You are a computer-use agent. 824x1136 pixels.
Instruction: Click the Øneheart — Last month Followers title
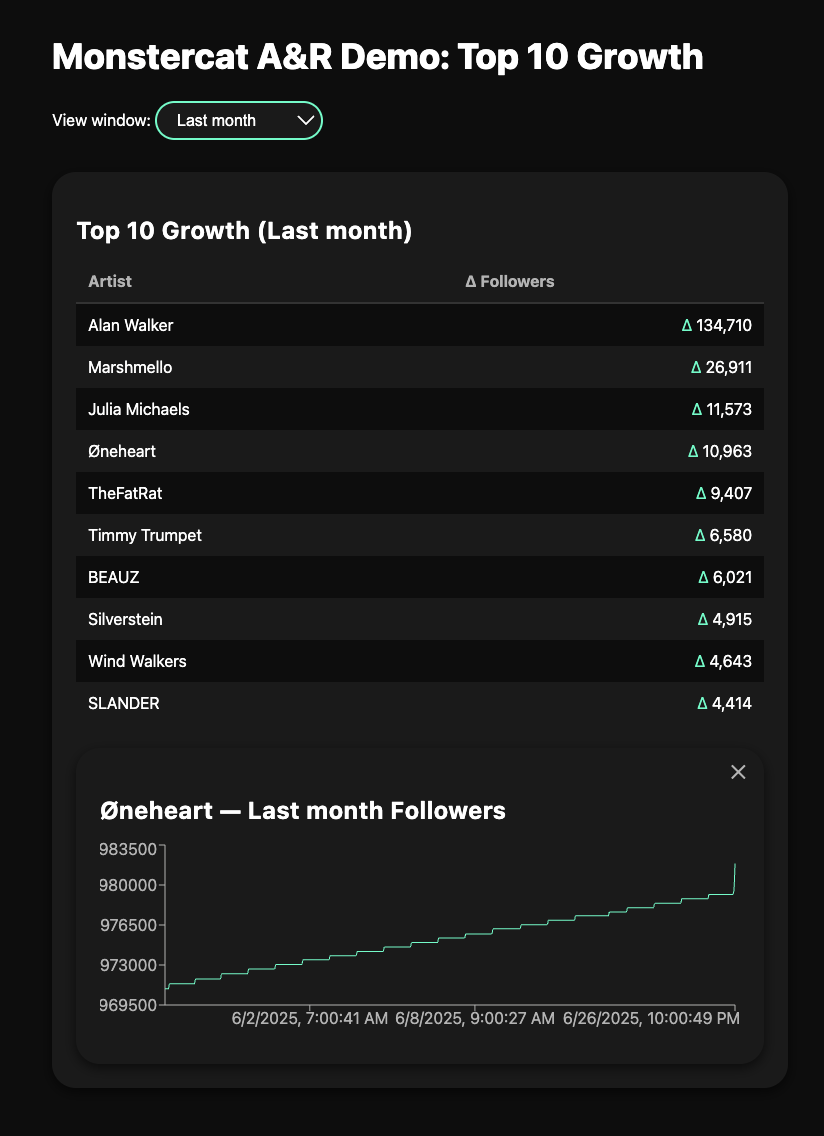pos(303,811)
